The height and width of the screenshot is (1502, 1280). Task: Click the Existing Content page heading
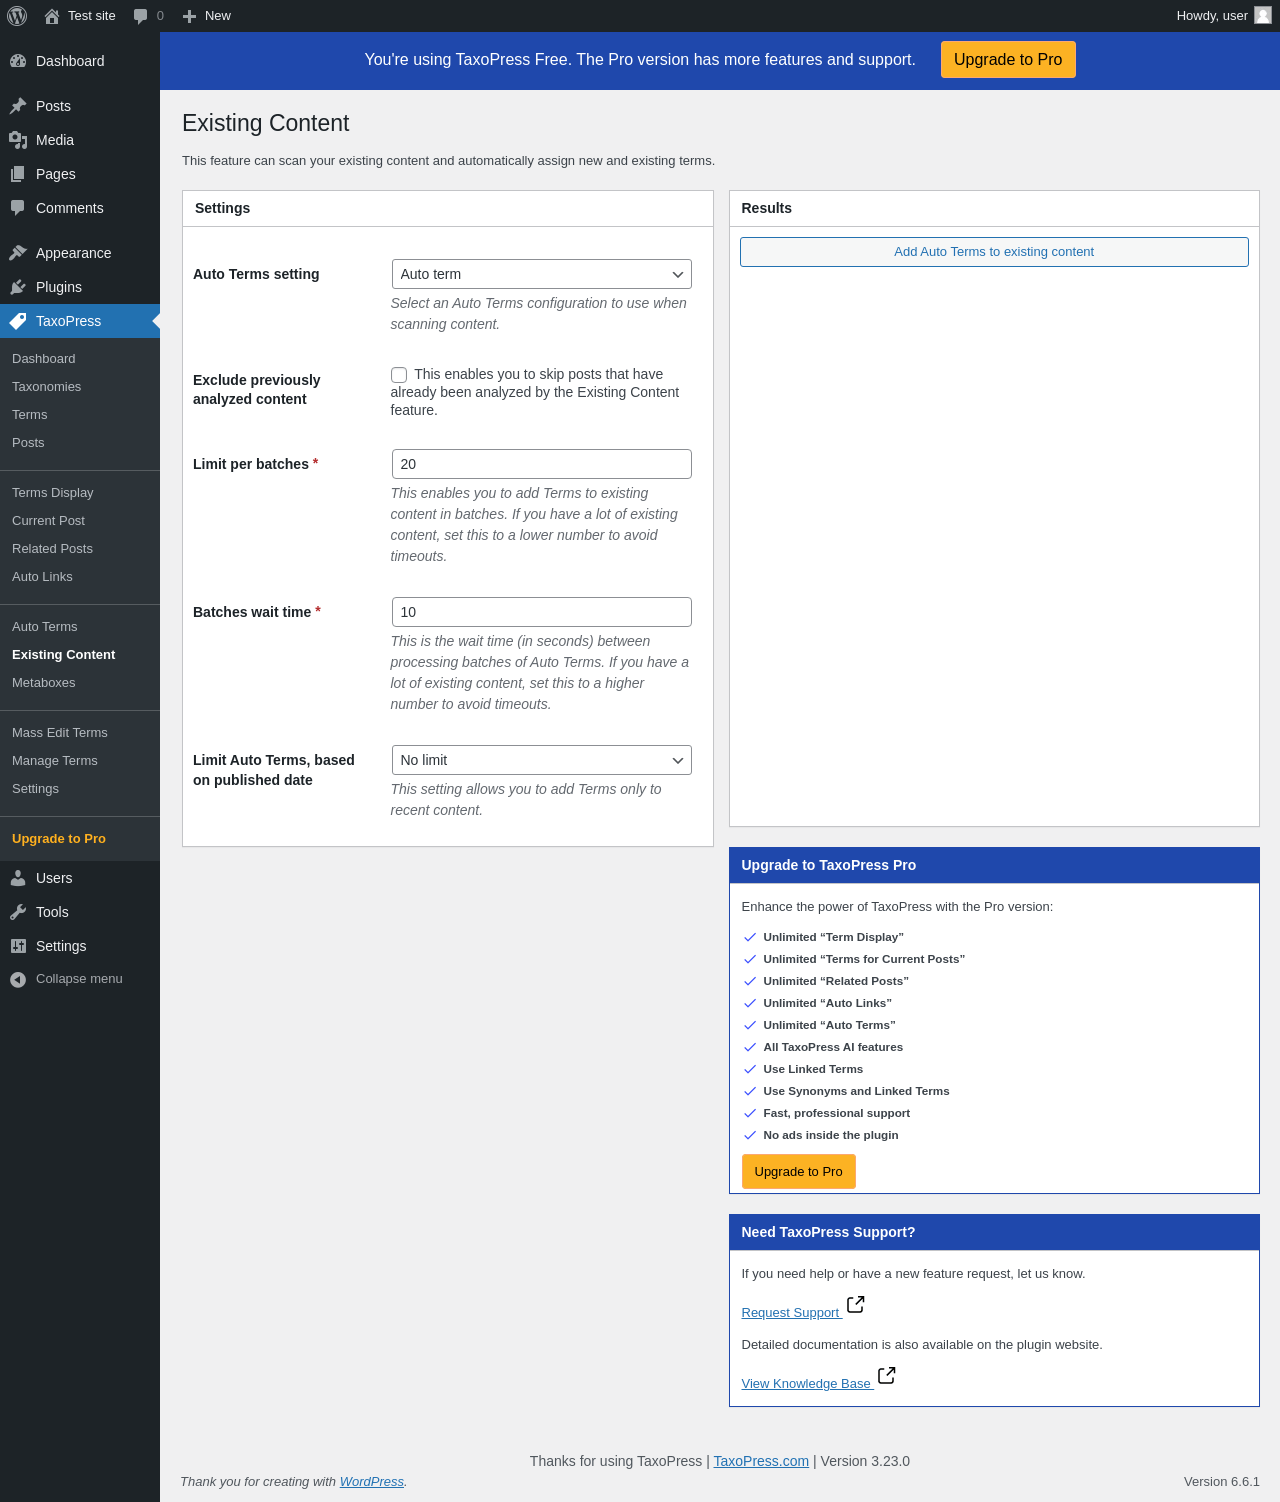[266, 123]
